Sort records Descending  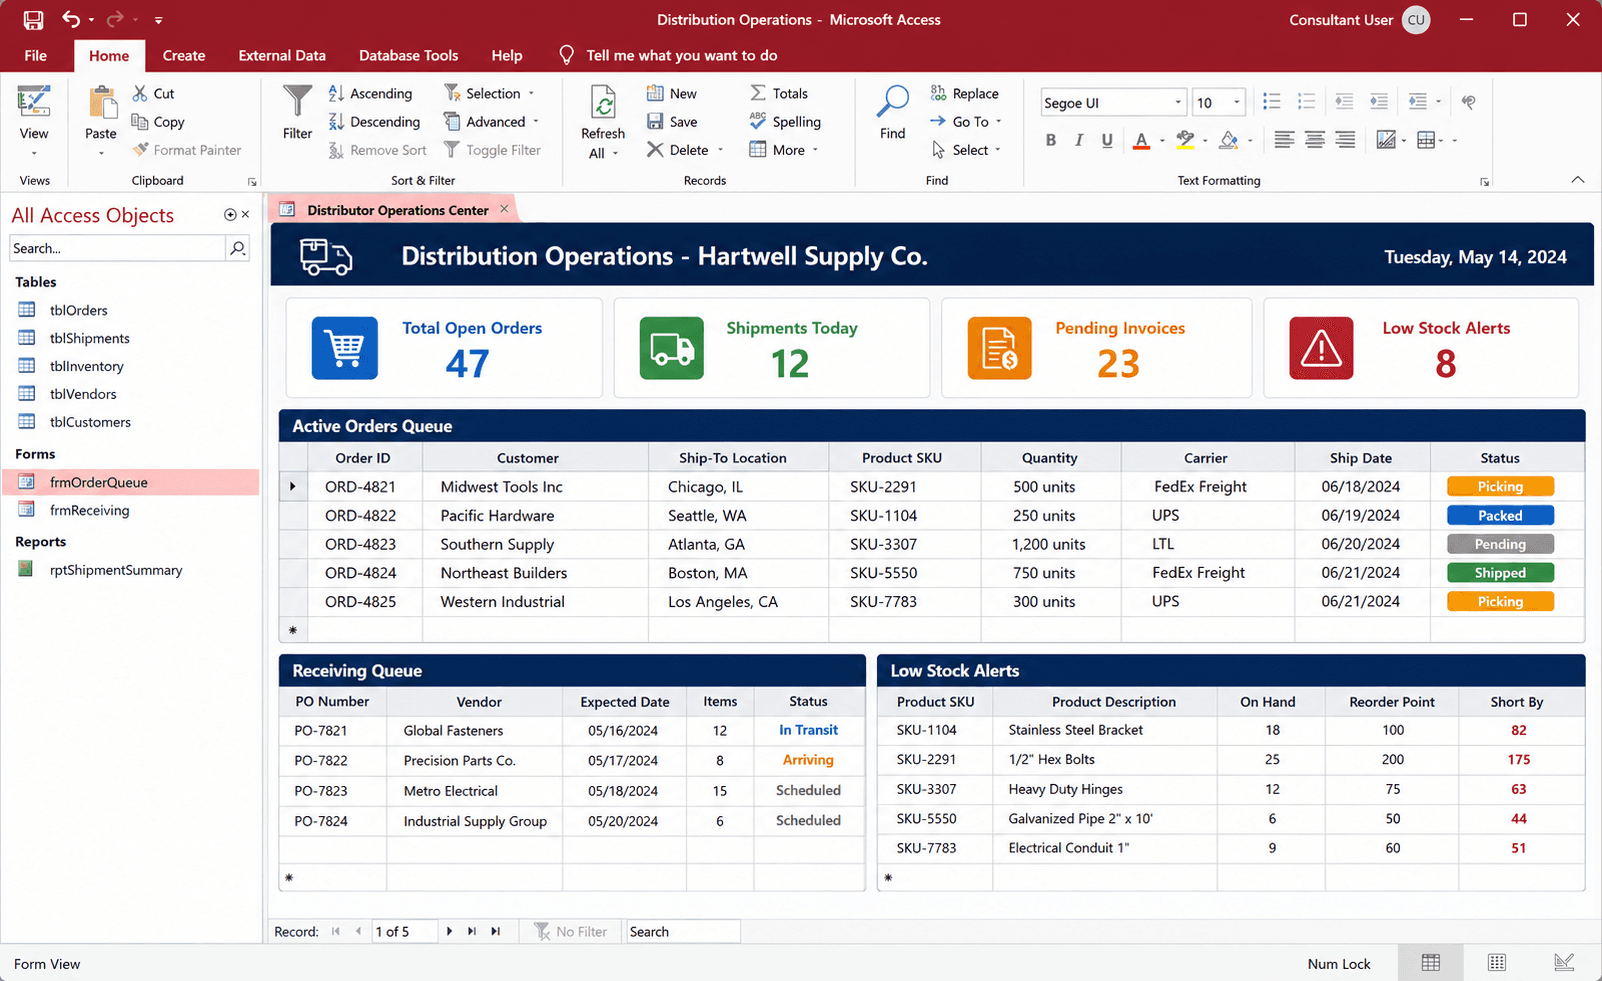click(x=374, y=121)
